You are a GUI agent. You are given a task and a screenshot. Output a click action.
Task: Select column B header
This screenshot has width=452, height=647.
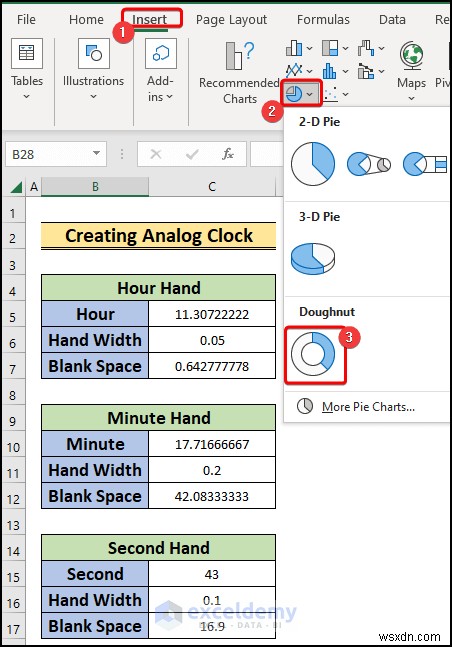(95, 187)
